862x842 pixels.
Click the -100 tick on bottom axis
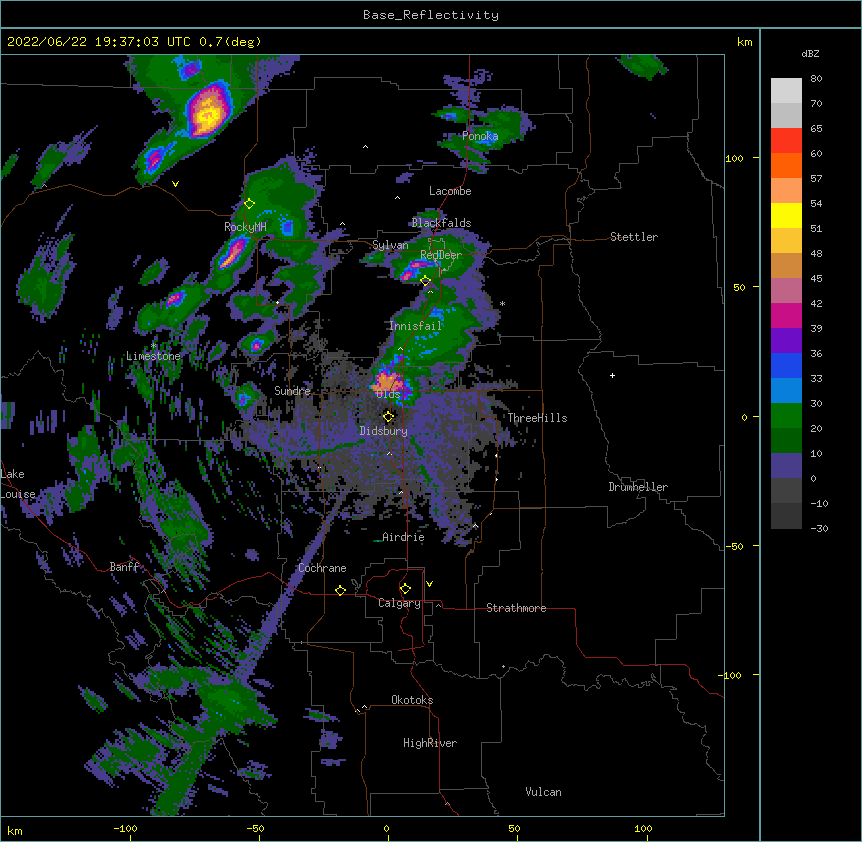(125, 828)
